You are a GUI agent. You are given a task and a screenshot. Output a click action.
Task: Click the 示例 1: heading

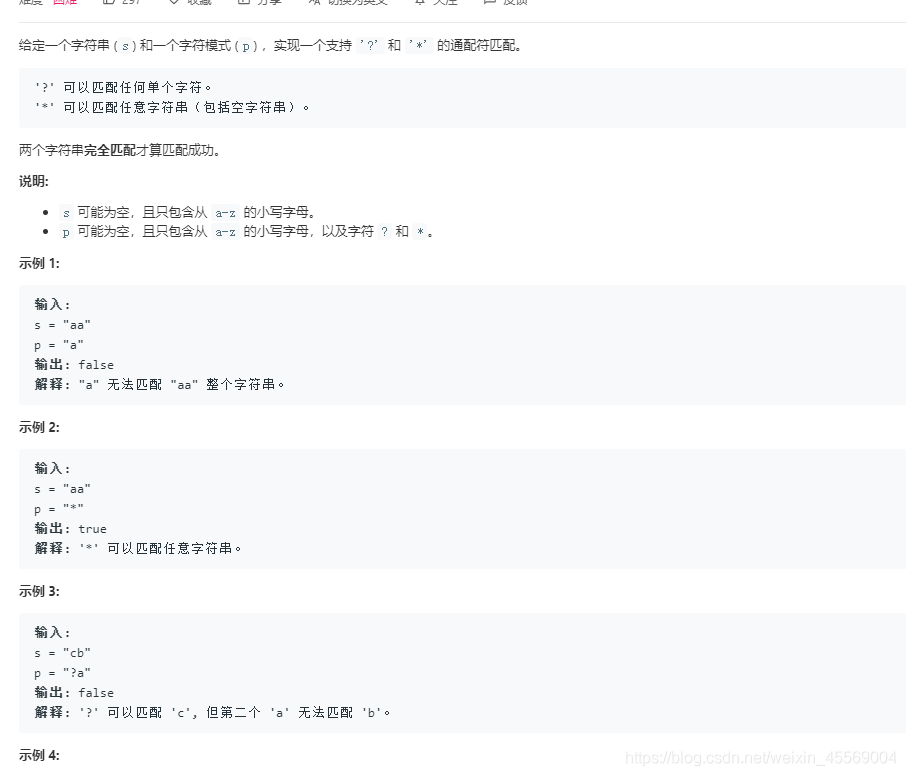(39, 263)
